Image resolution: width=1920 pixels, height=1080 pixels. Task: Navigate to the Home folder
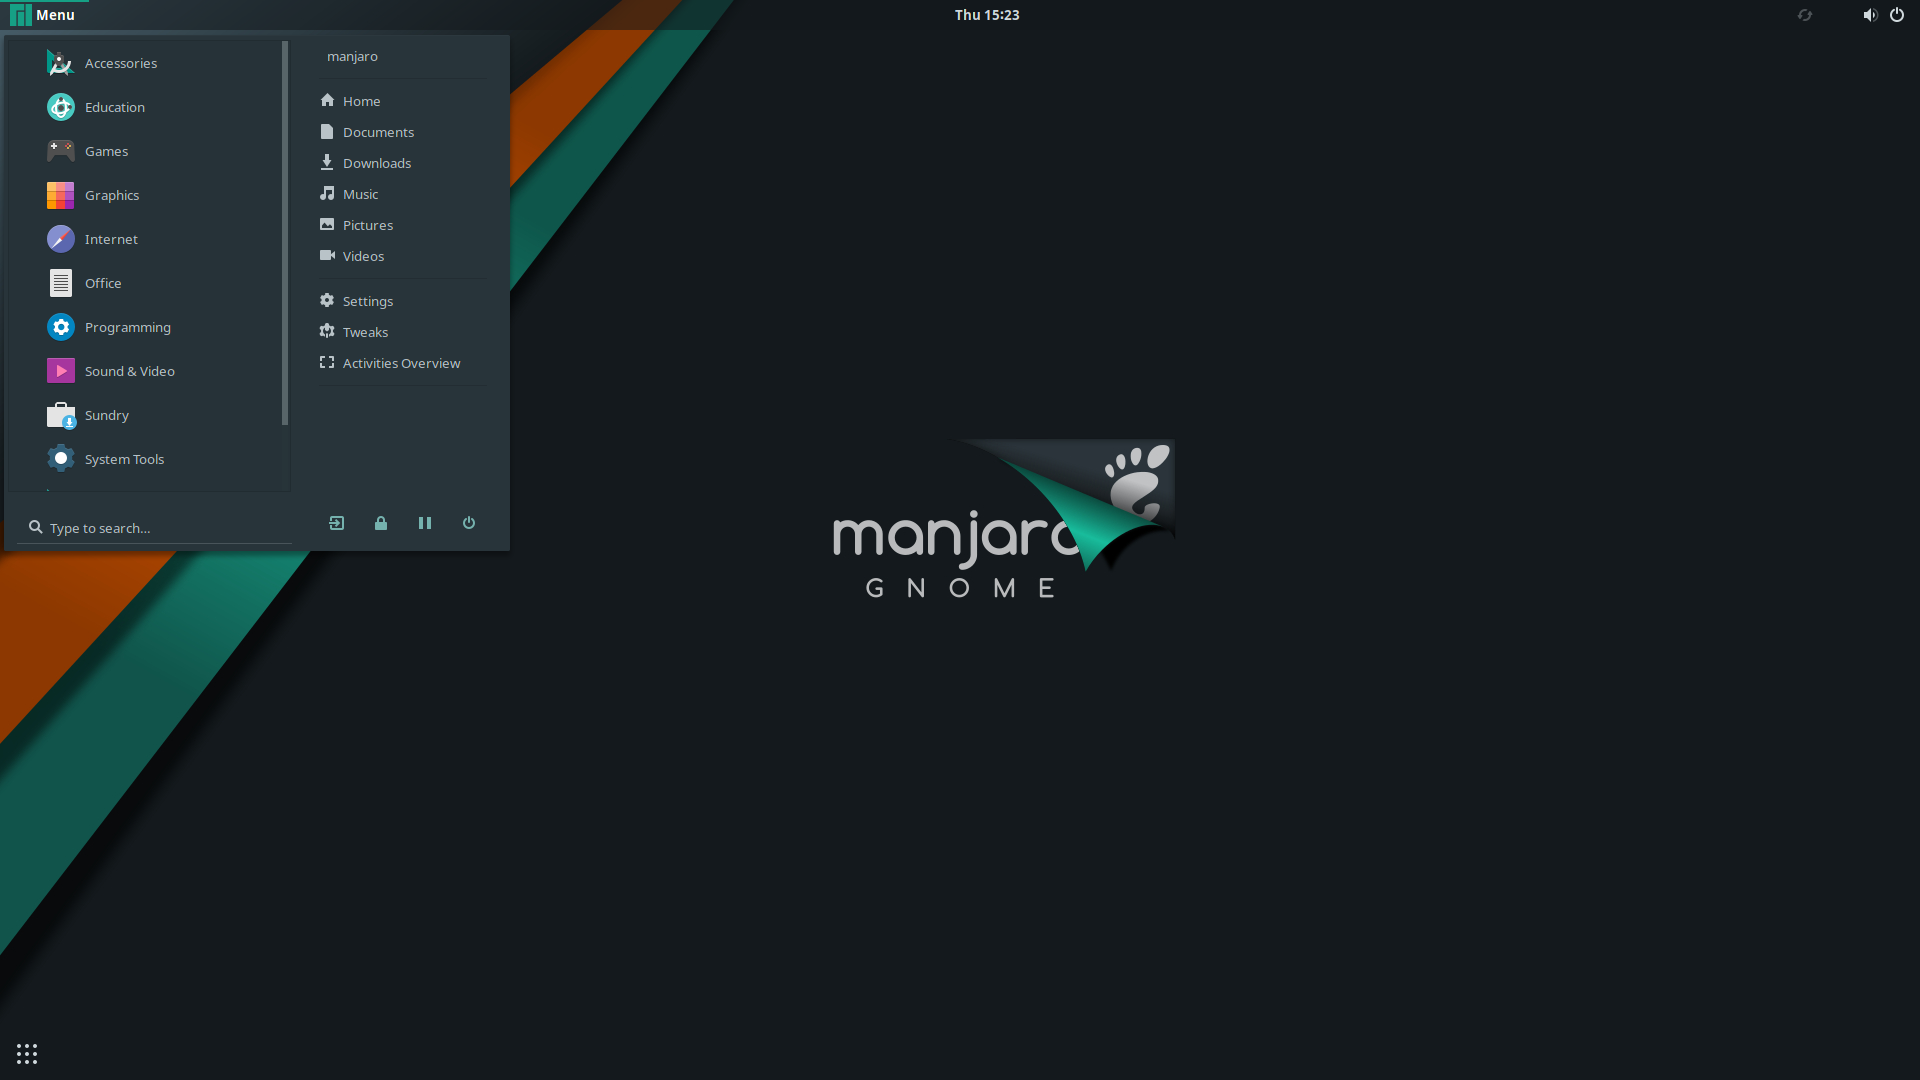(360, 100)
